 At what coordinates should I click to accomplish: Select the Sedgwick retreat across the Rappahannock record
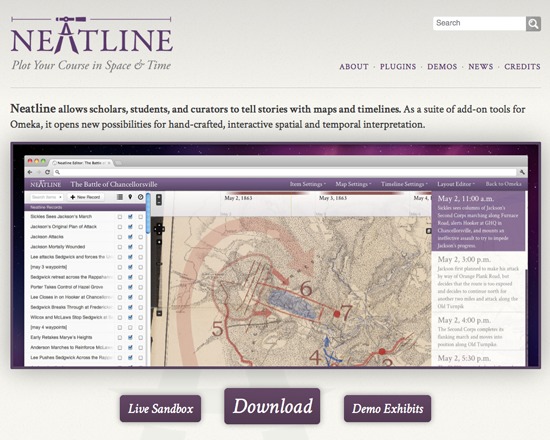click(71, 277)
